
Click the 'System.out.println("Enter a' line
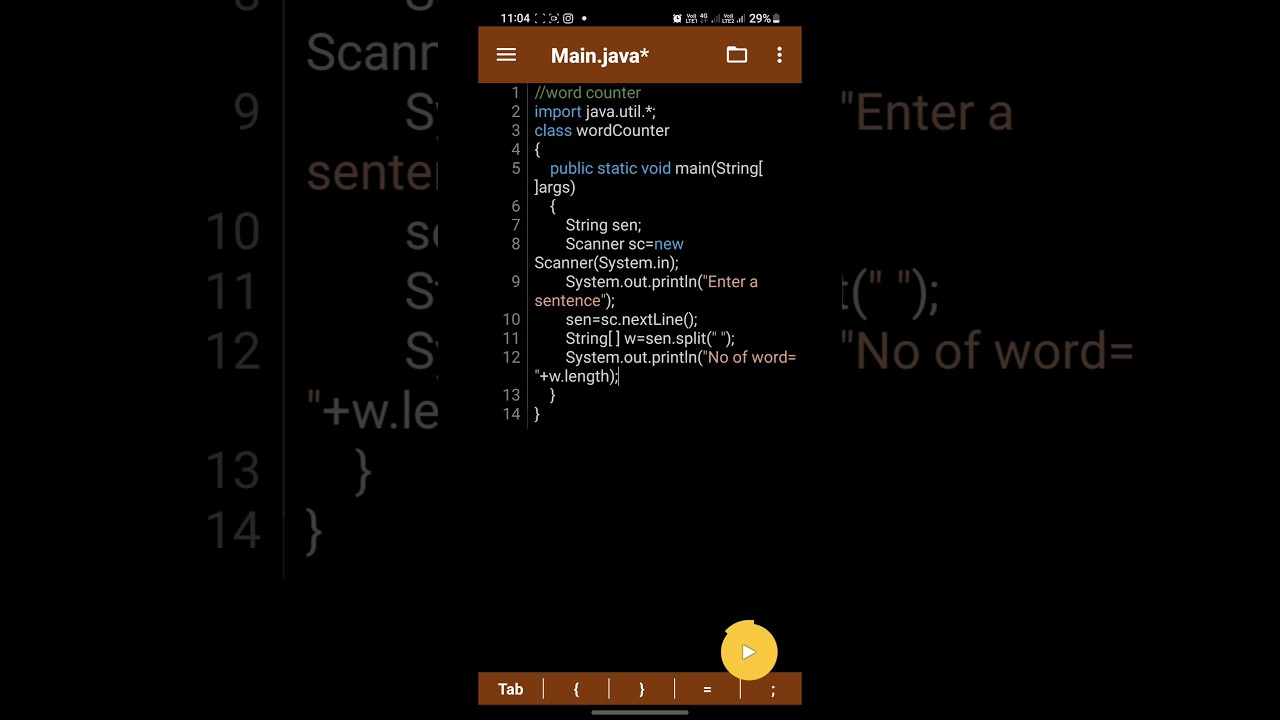click(x=661, y=283)
